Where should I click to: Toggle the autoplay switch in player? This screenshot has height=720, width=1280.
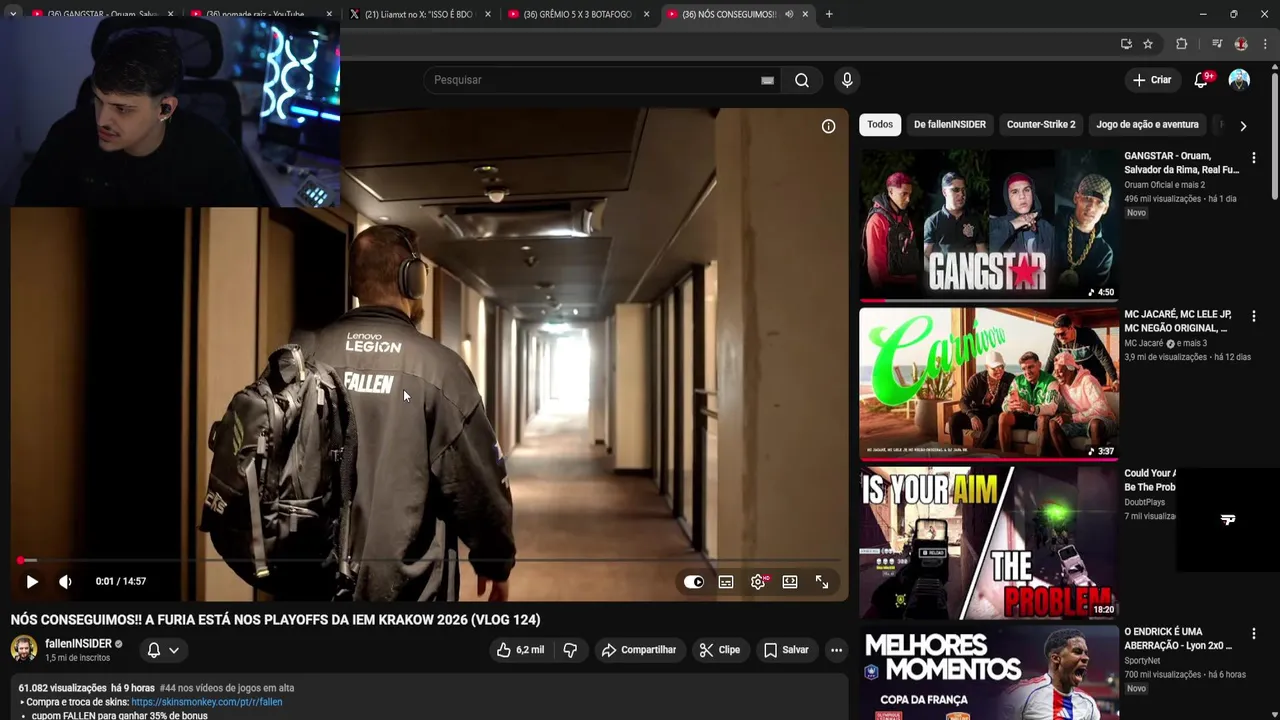click(693, 582)
